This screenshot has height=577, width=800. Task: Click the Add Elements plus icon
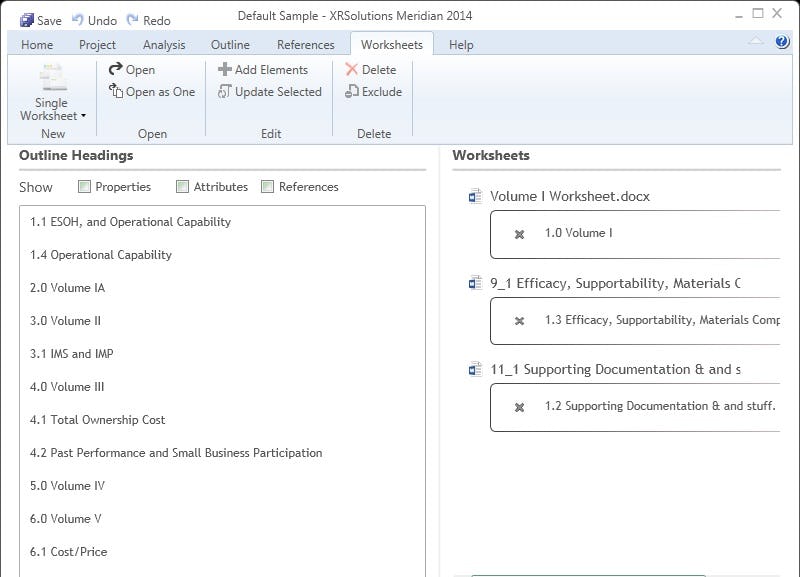point(223,69)
